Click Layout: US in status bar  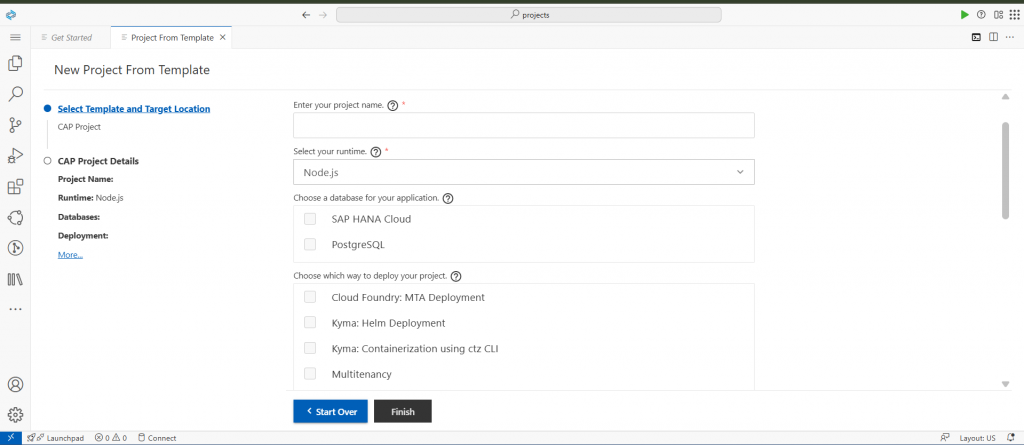(x=977, y=438)
